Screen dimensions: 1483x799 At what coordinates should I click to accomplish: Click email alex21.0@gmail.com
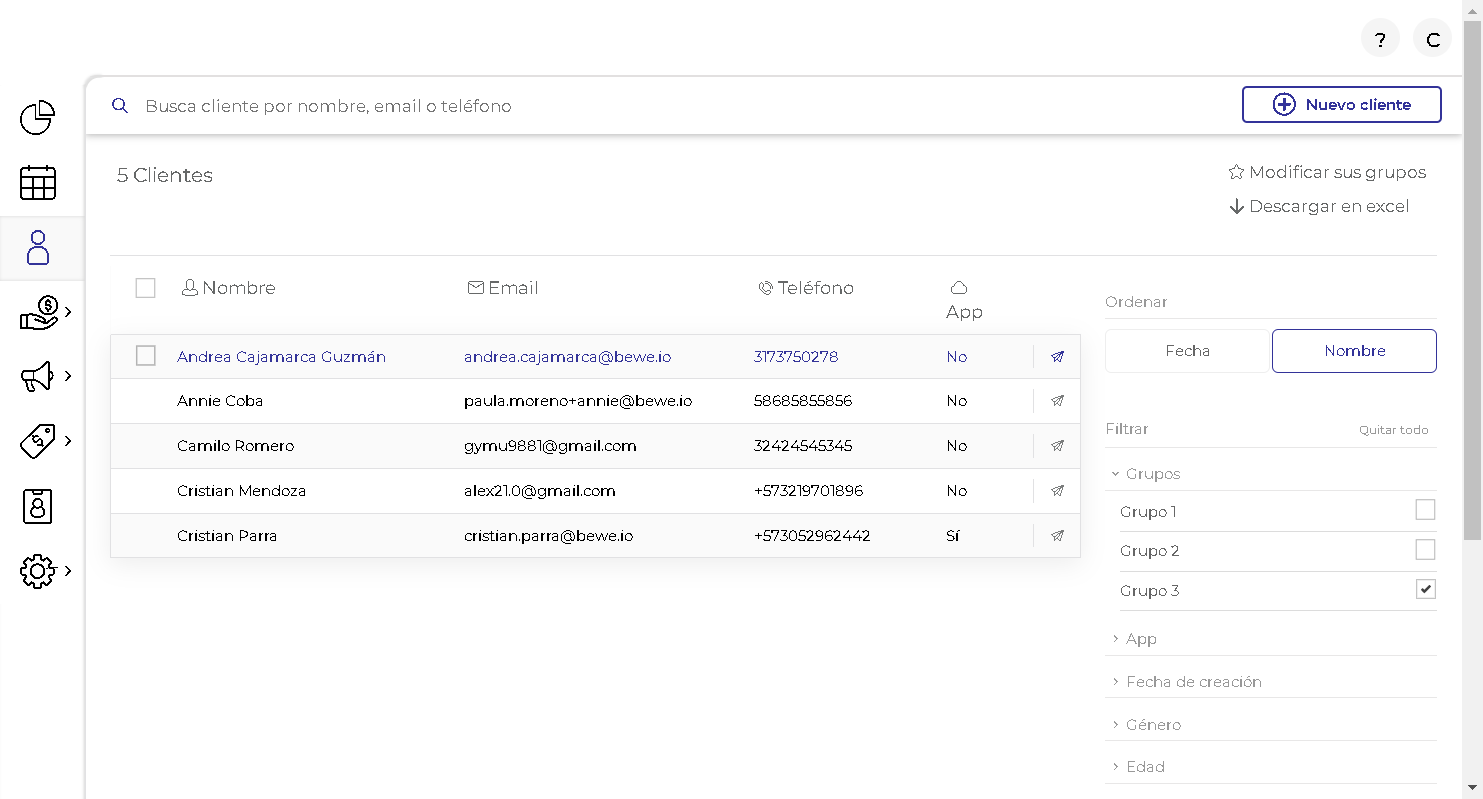(x=539, y=491)
